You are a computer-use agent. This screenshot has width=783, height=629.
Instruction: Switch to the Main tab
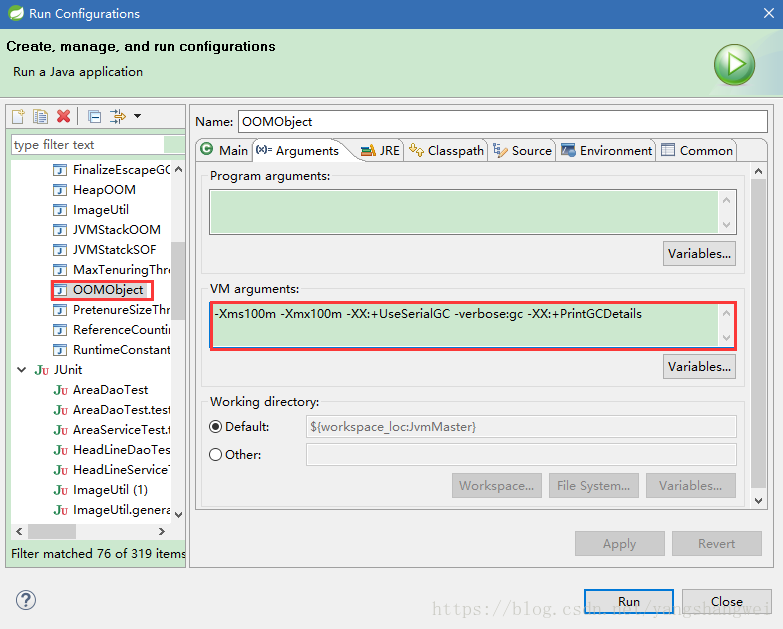[224, 150]
